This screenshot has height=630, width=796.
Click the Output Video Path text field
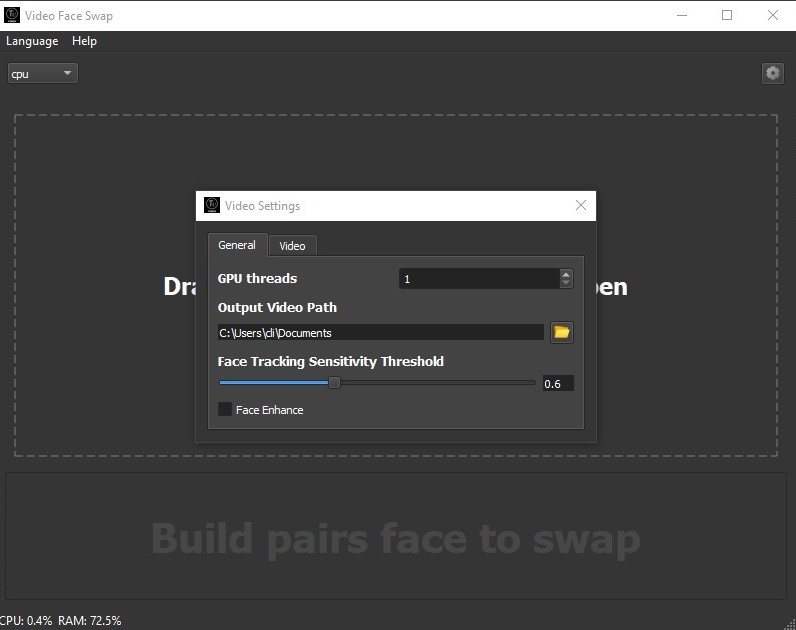381,333
